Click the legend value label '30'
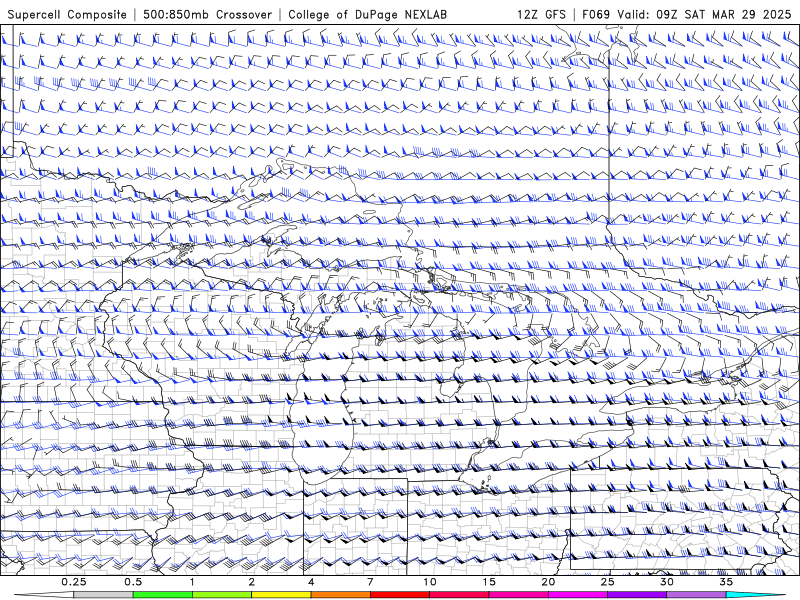Viewport: 800px width, 600px height. pos(667,582)
